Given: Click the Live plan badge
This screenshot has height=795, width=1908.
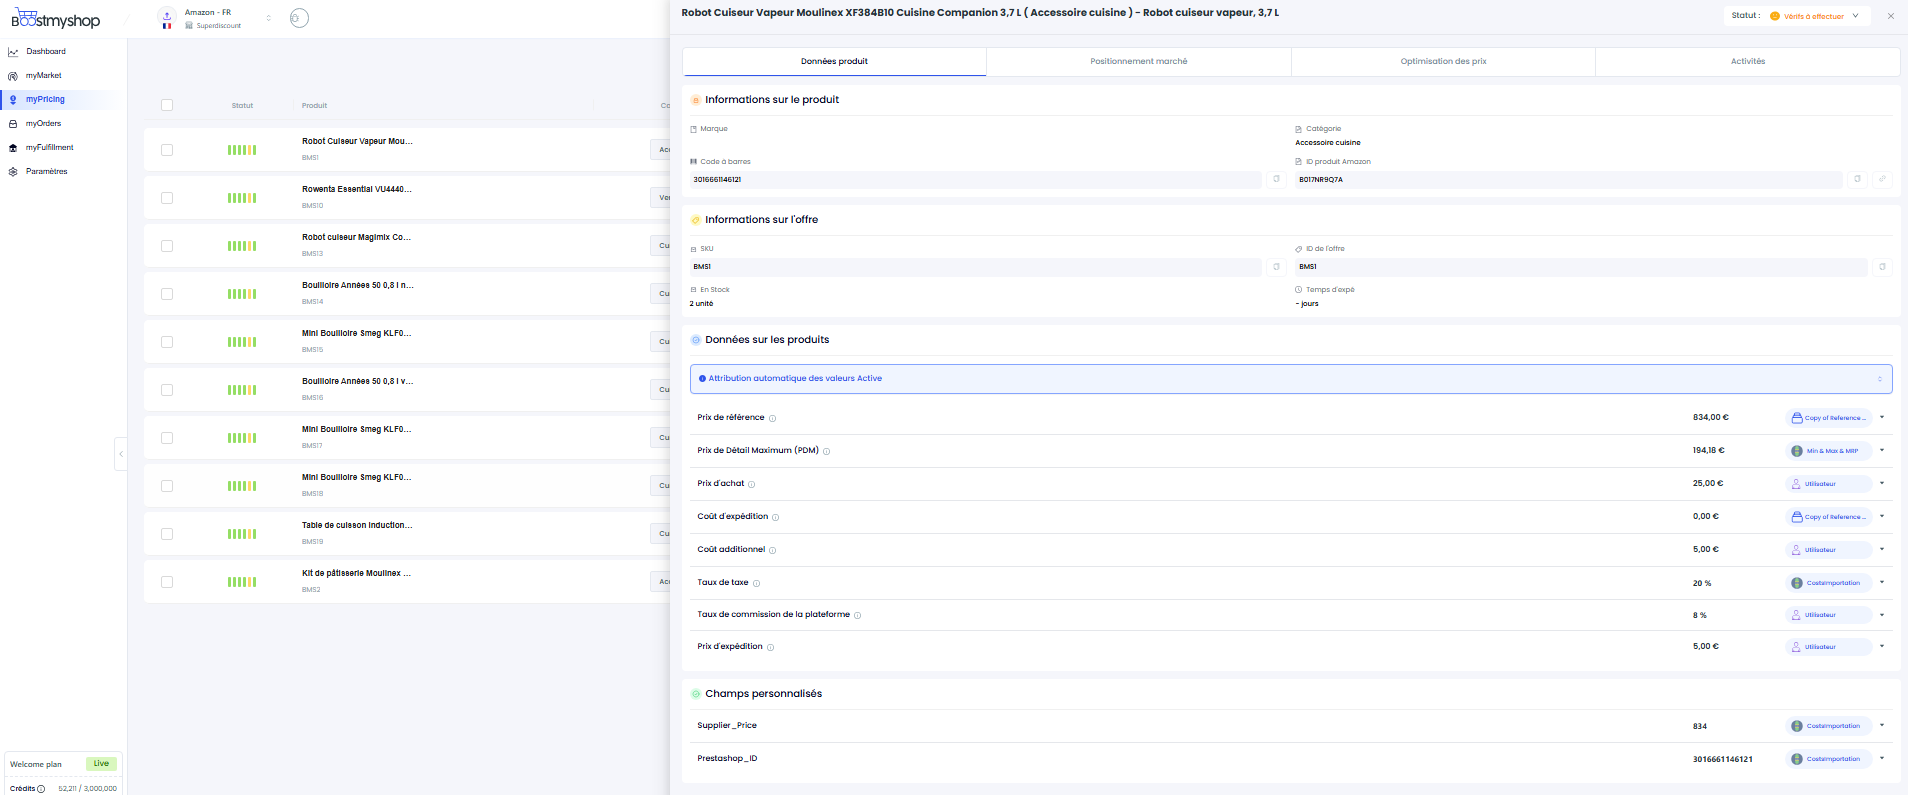Looking at the screenshot, I should (x=101, y=764).
